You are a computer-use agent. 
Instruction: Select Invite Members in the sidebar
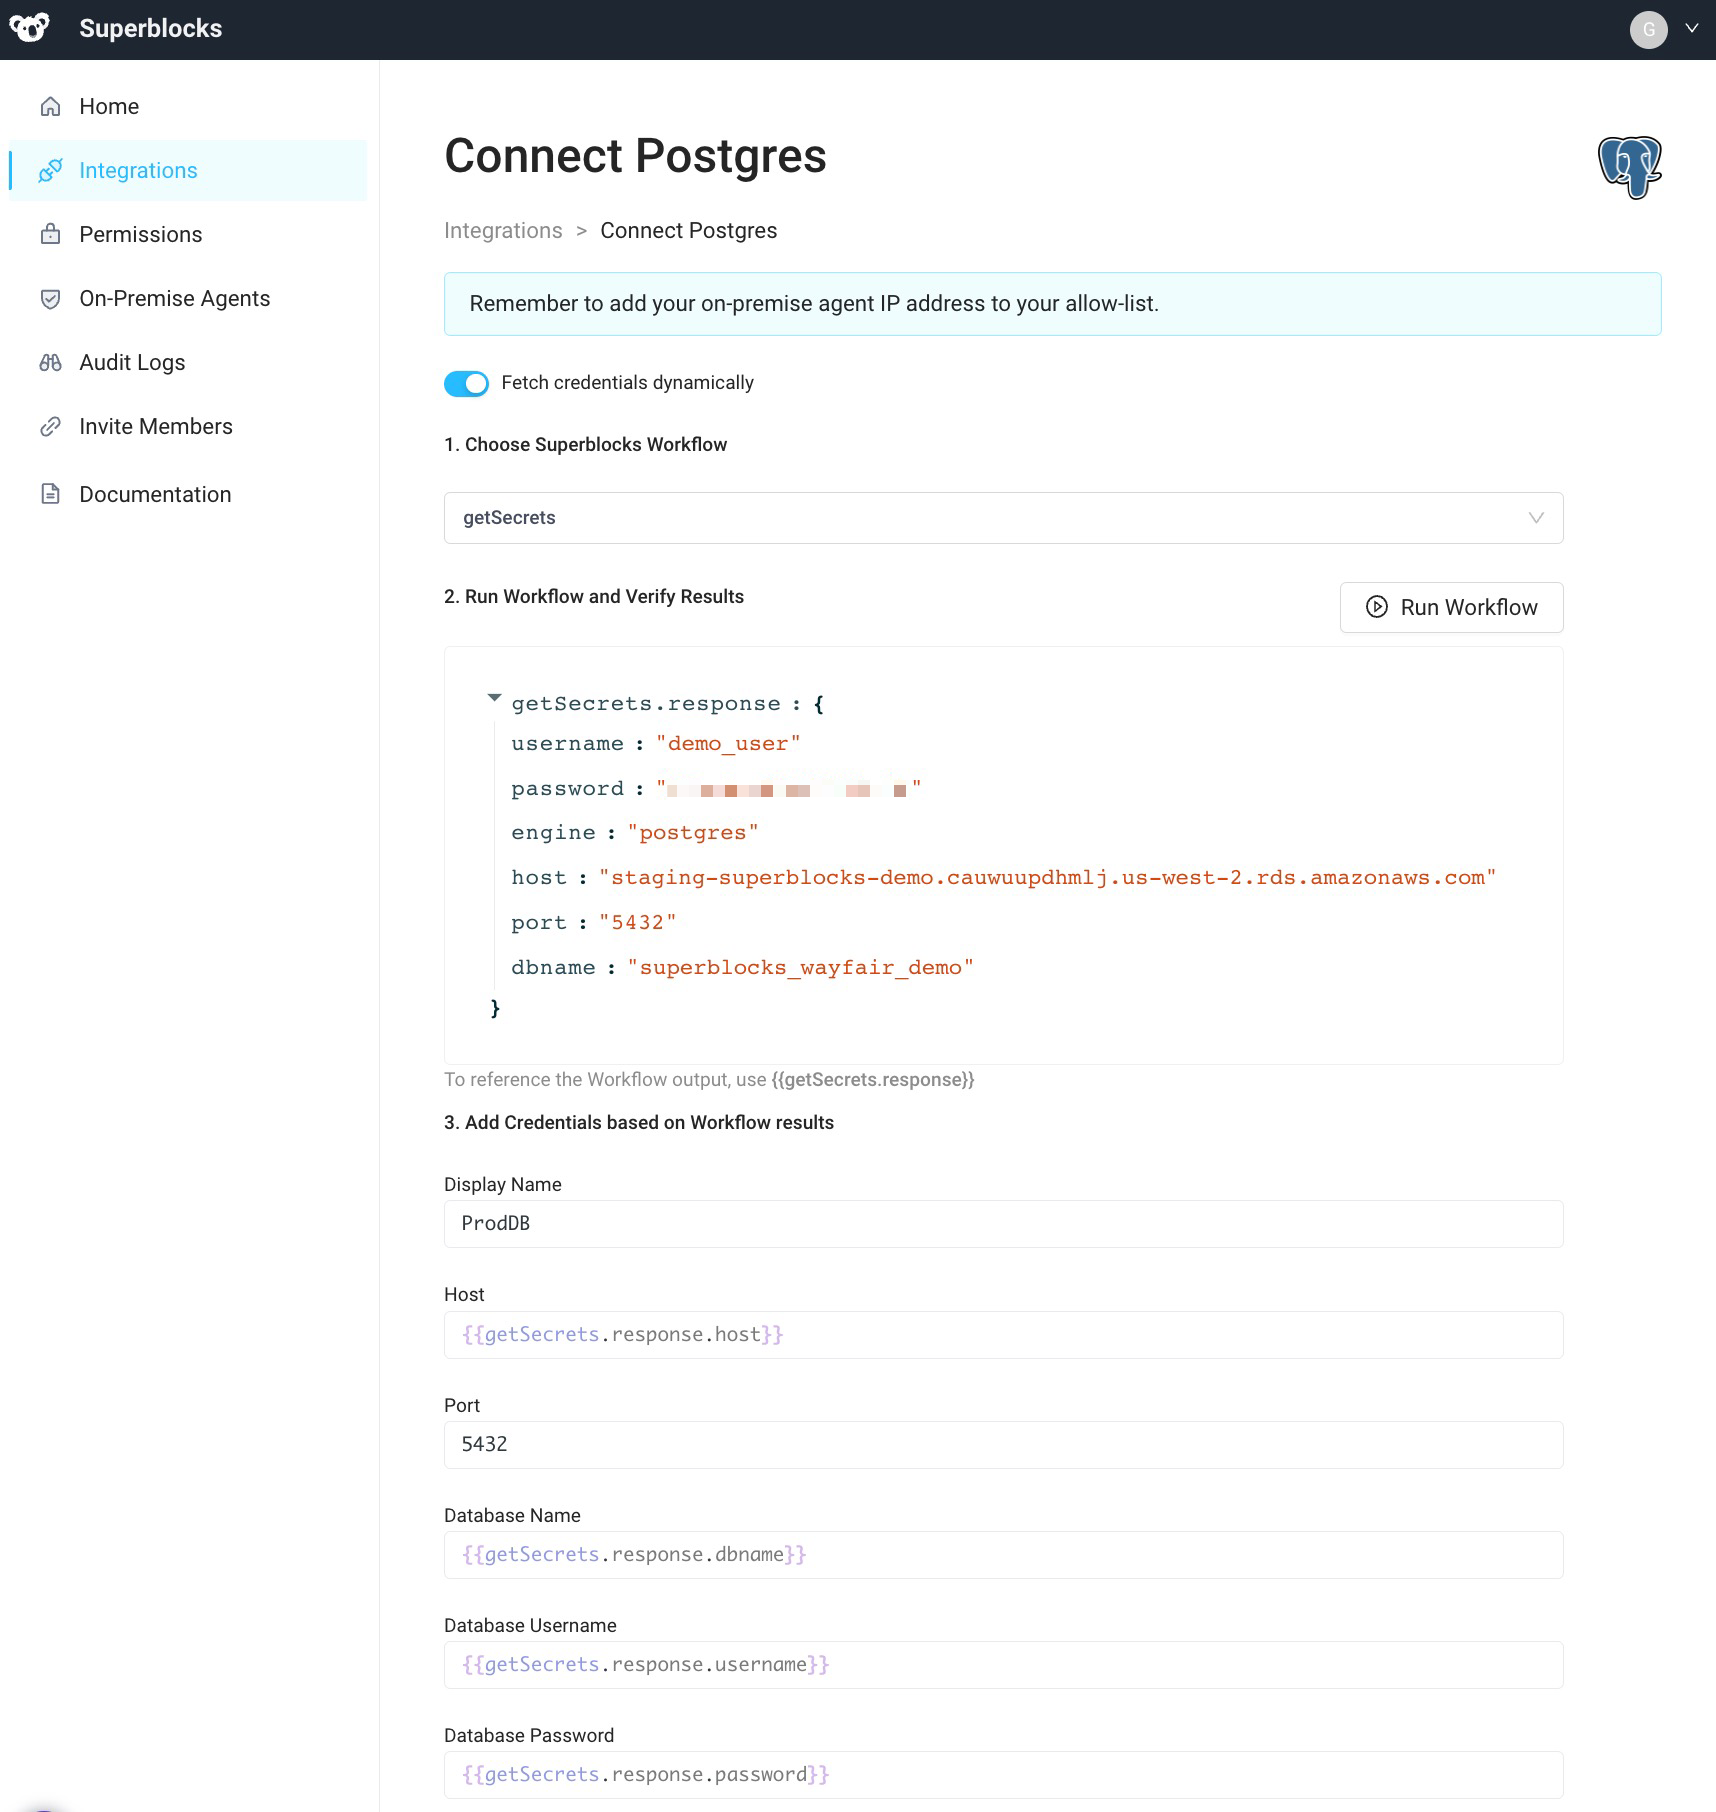coord(155,426)
